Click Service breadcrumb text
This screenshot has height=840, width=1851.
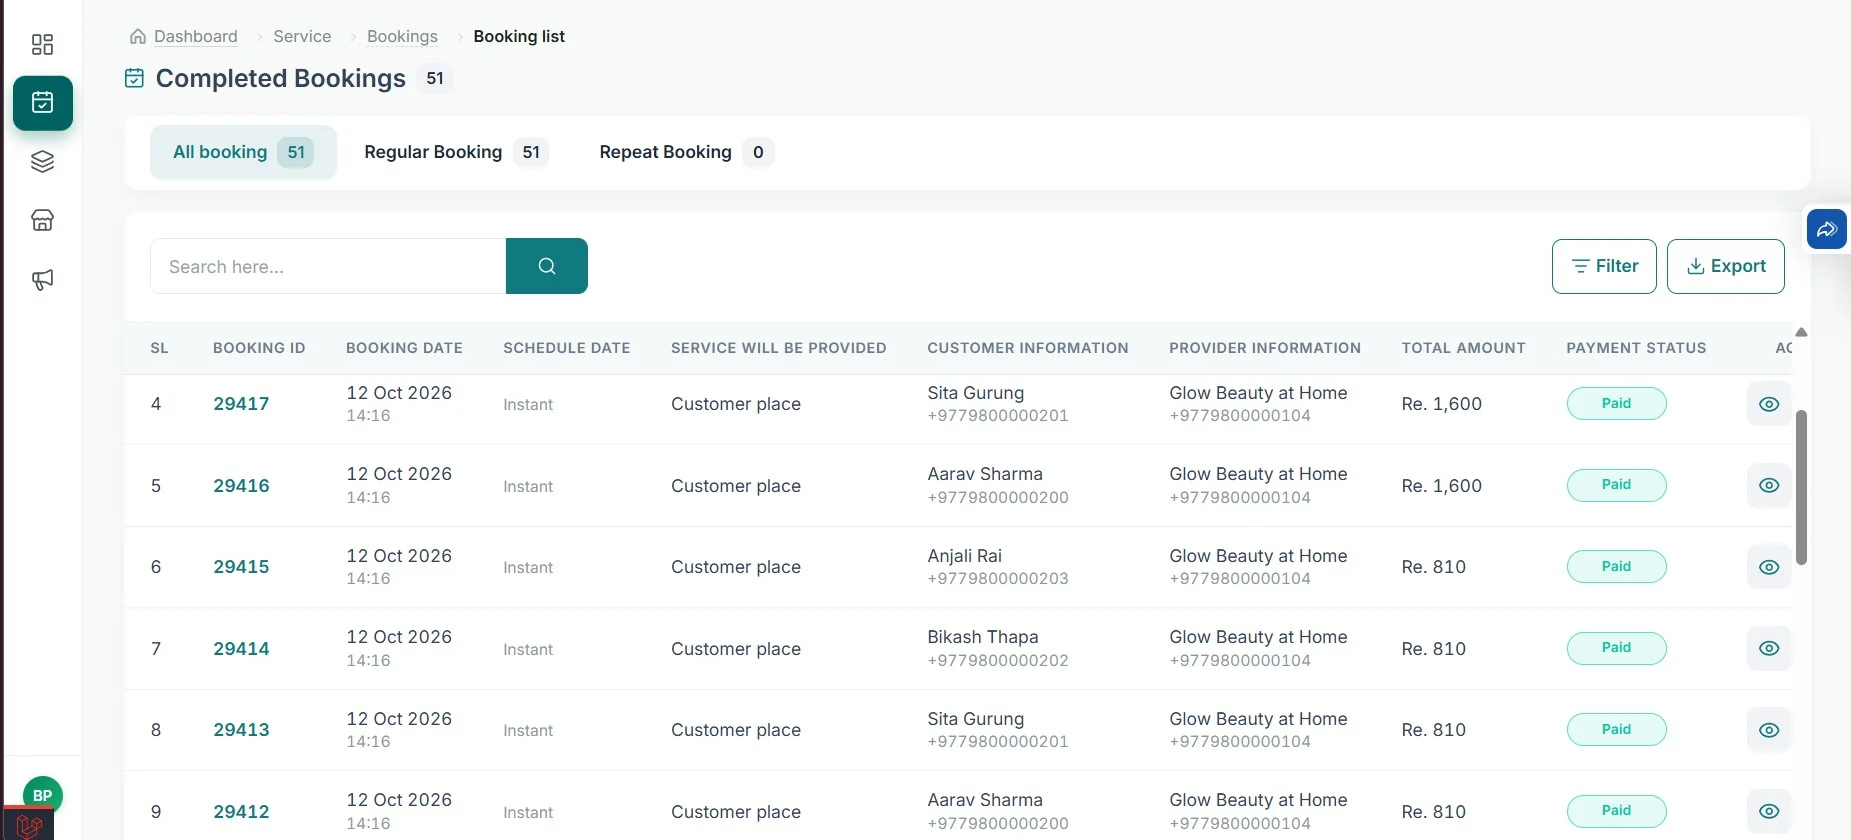(x=302, y=36)
